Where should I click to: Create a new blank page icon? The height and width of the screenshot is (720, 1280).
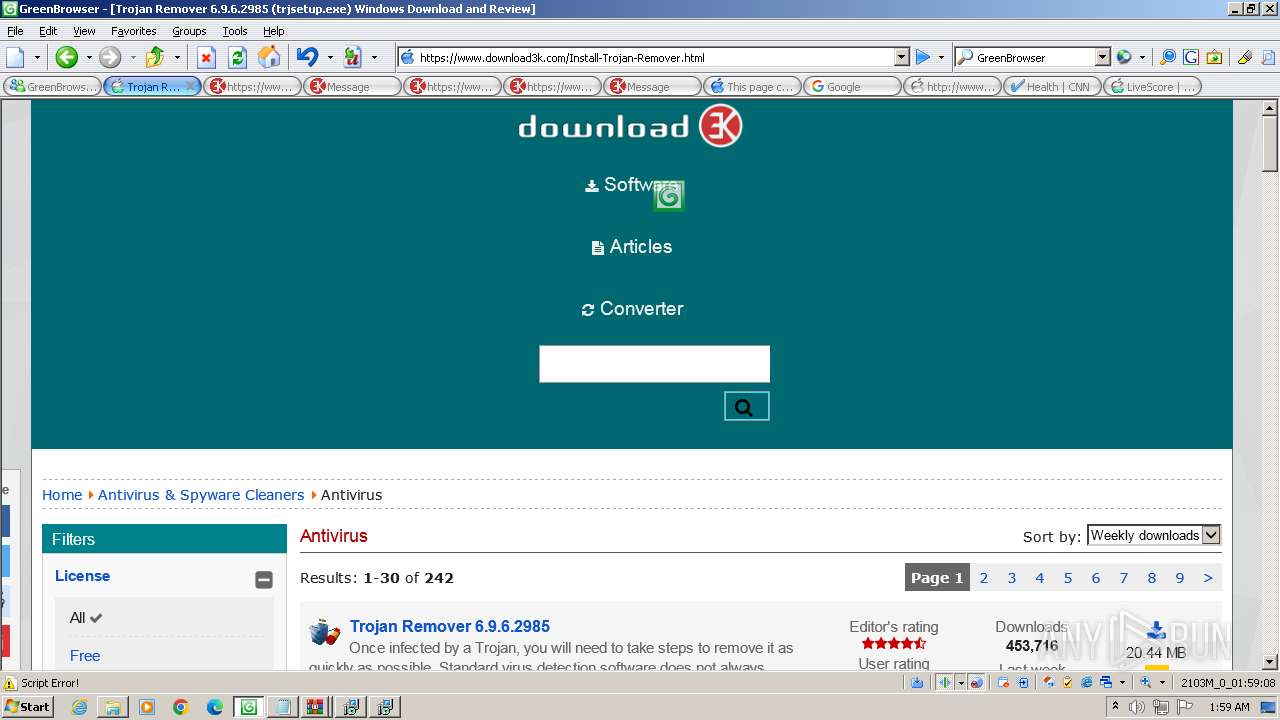pos(15,57)
